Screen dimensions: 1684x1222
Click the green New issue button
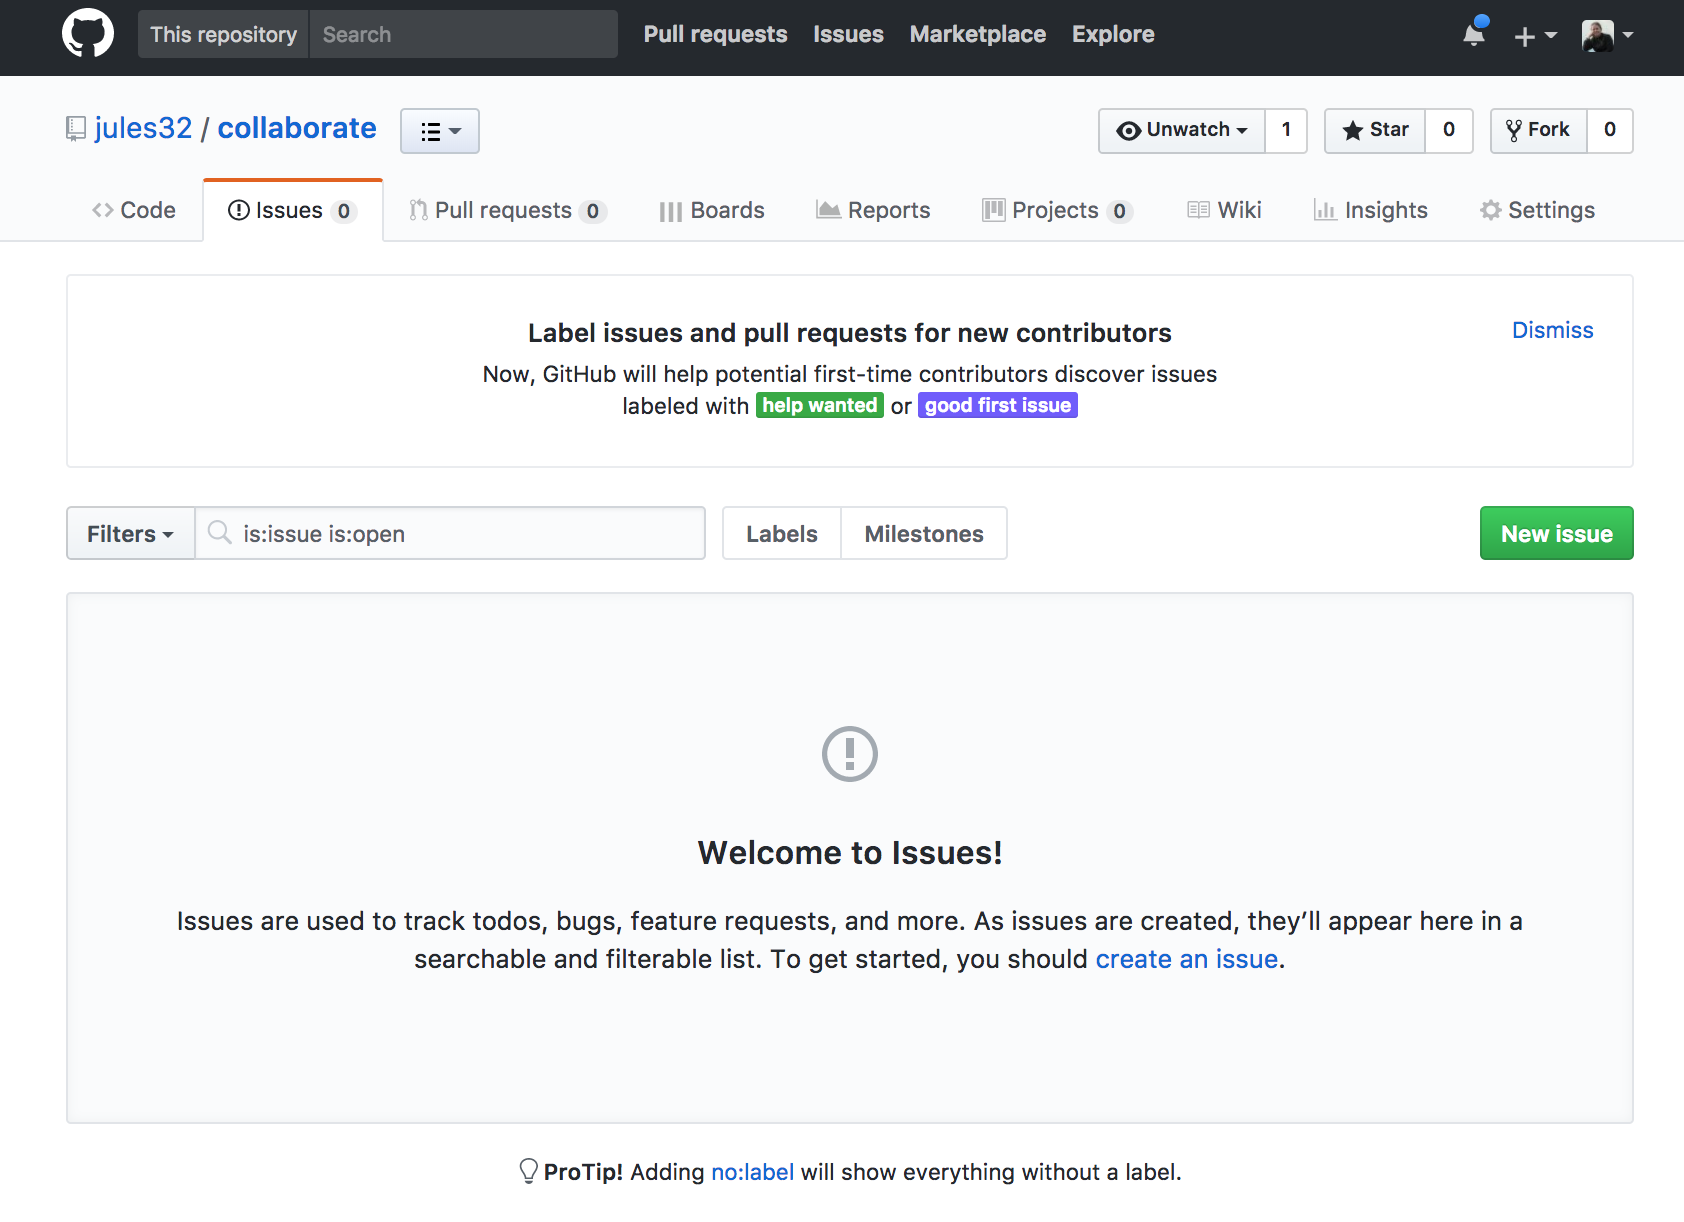click(x=1556, y=533)
